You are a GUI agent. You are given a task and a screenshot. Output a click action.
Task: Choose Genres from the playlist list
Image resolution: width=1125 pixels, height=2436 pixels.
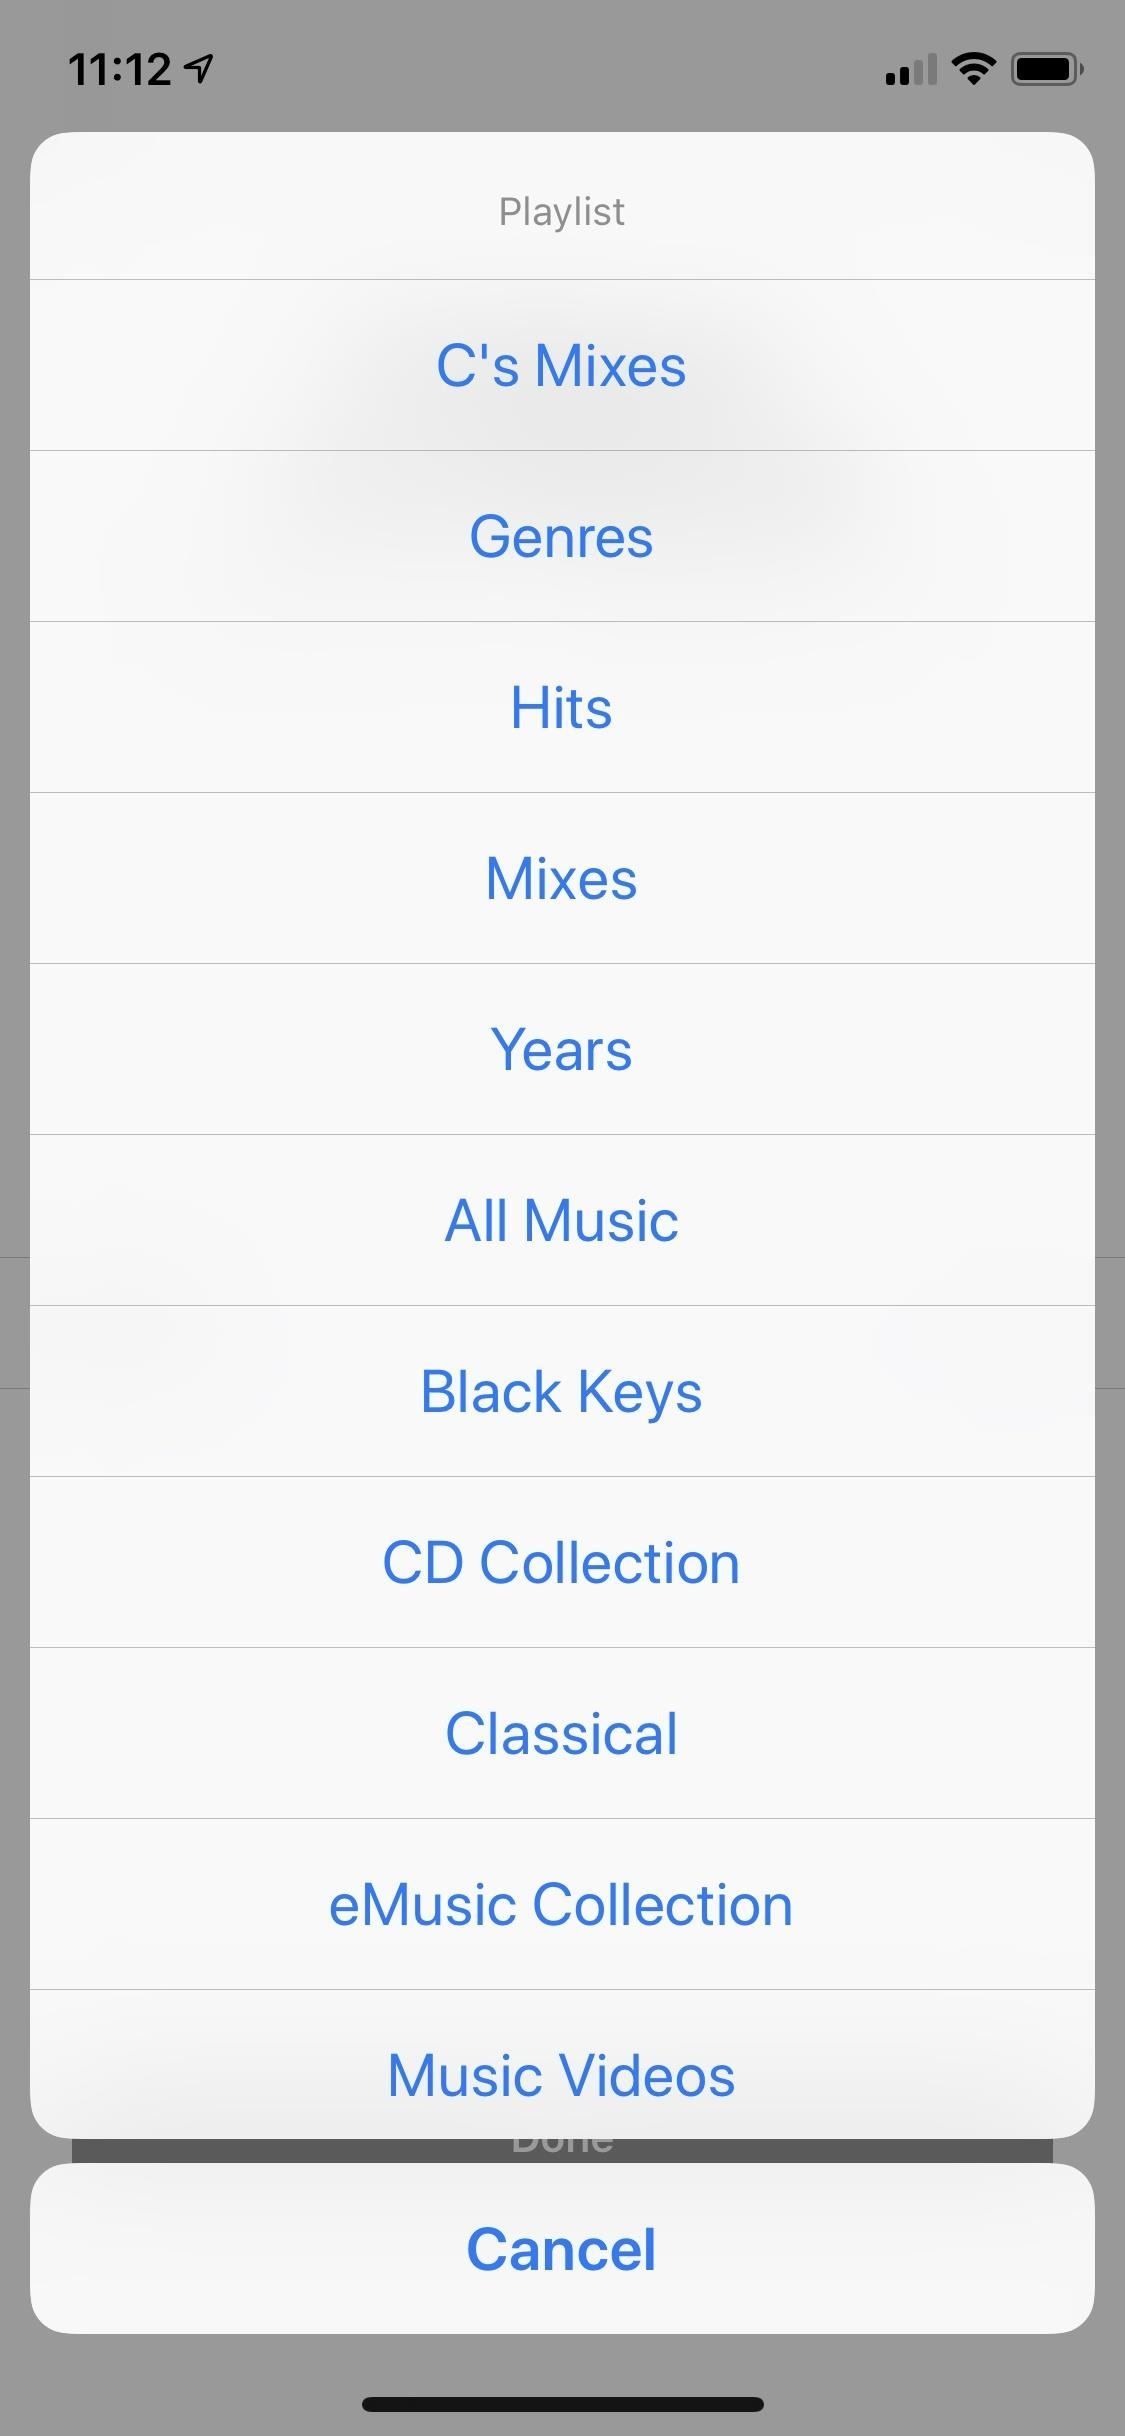[x=561, y=536]
